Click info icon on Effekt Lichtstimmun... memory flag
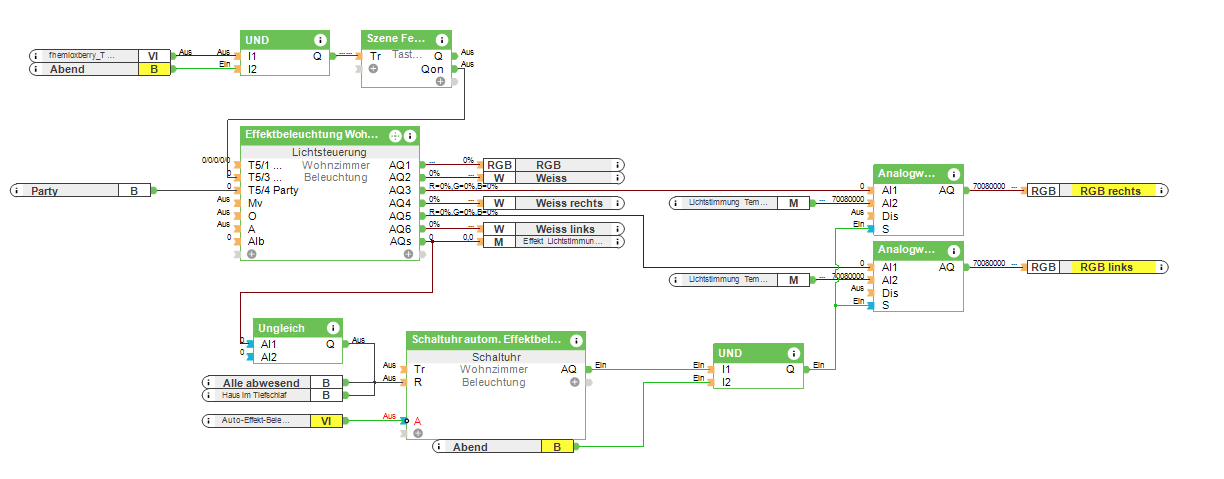This screenshot has height=479, width=1224. tap(617, 241)
